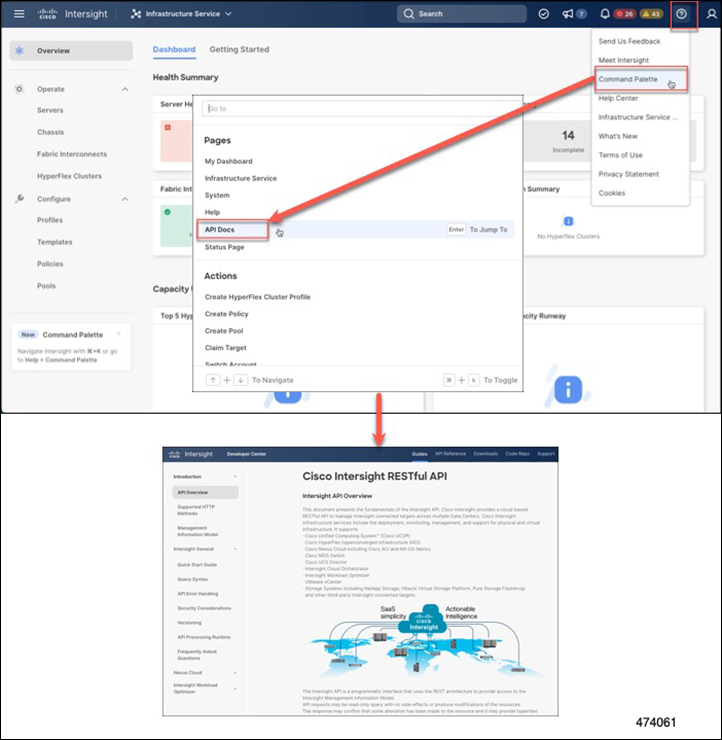Image resolution: width=722 pixels, height=740 pixels.
Task: Open the hamburger navigation menu
Action: tap(19, 14)
